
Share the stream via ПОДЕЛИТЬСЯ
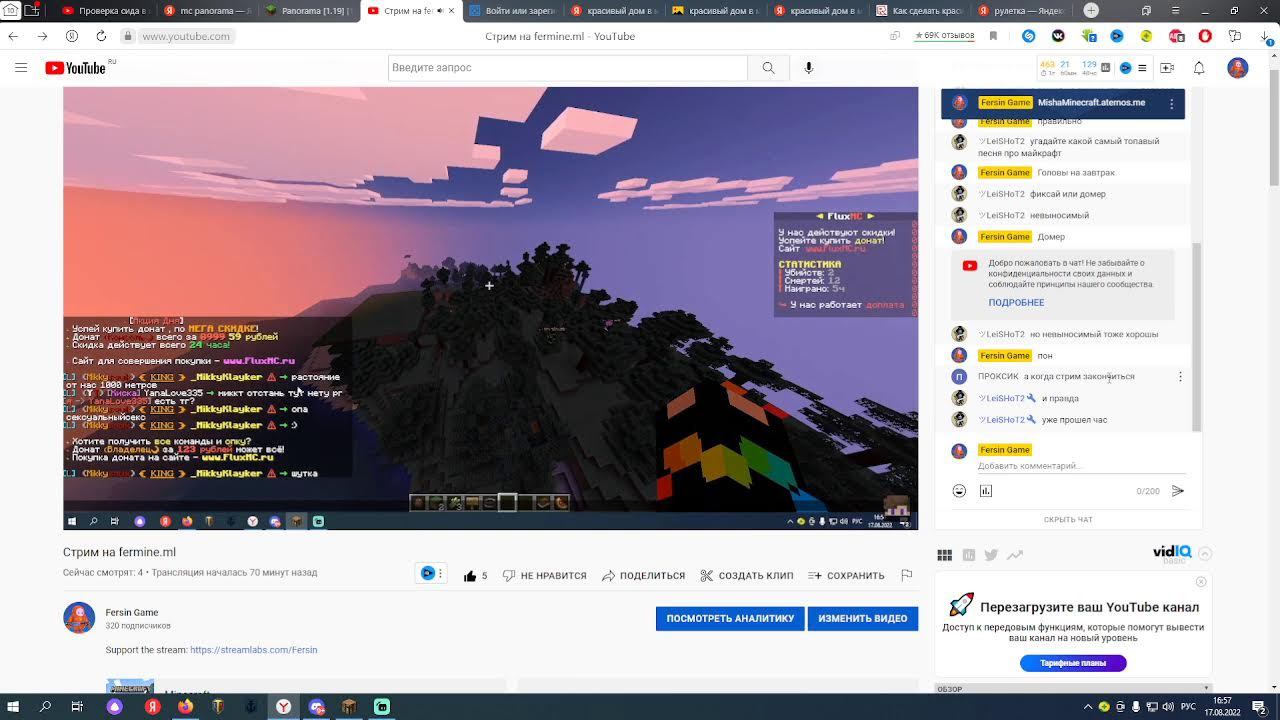coord(643,576)
